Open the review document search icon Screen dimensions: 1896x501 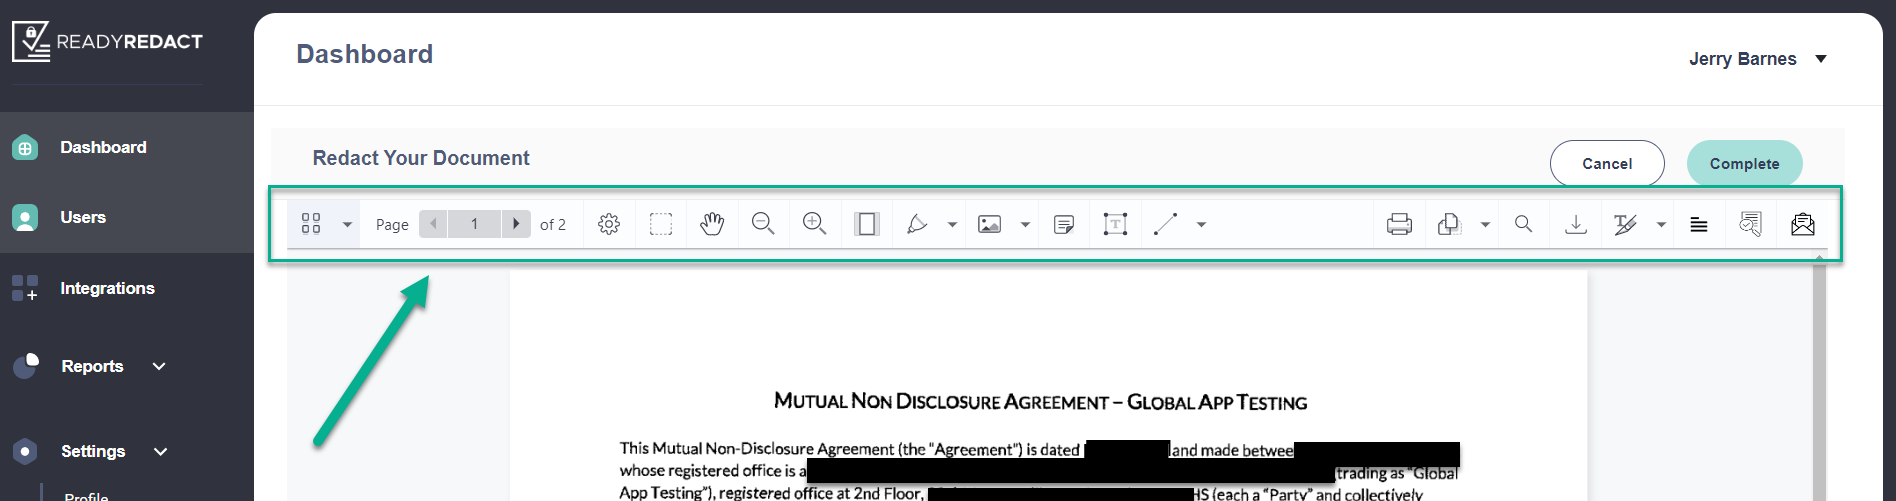coord(1750,224)
